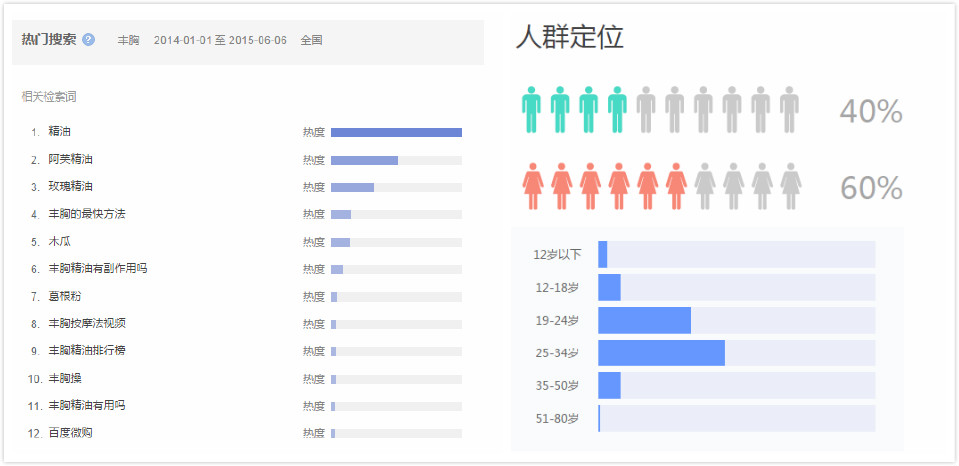Click the date range 2014-01-01 至 2015-06-06

click(x=220, y=40)
